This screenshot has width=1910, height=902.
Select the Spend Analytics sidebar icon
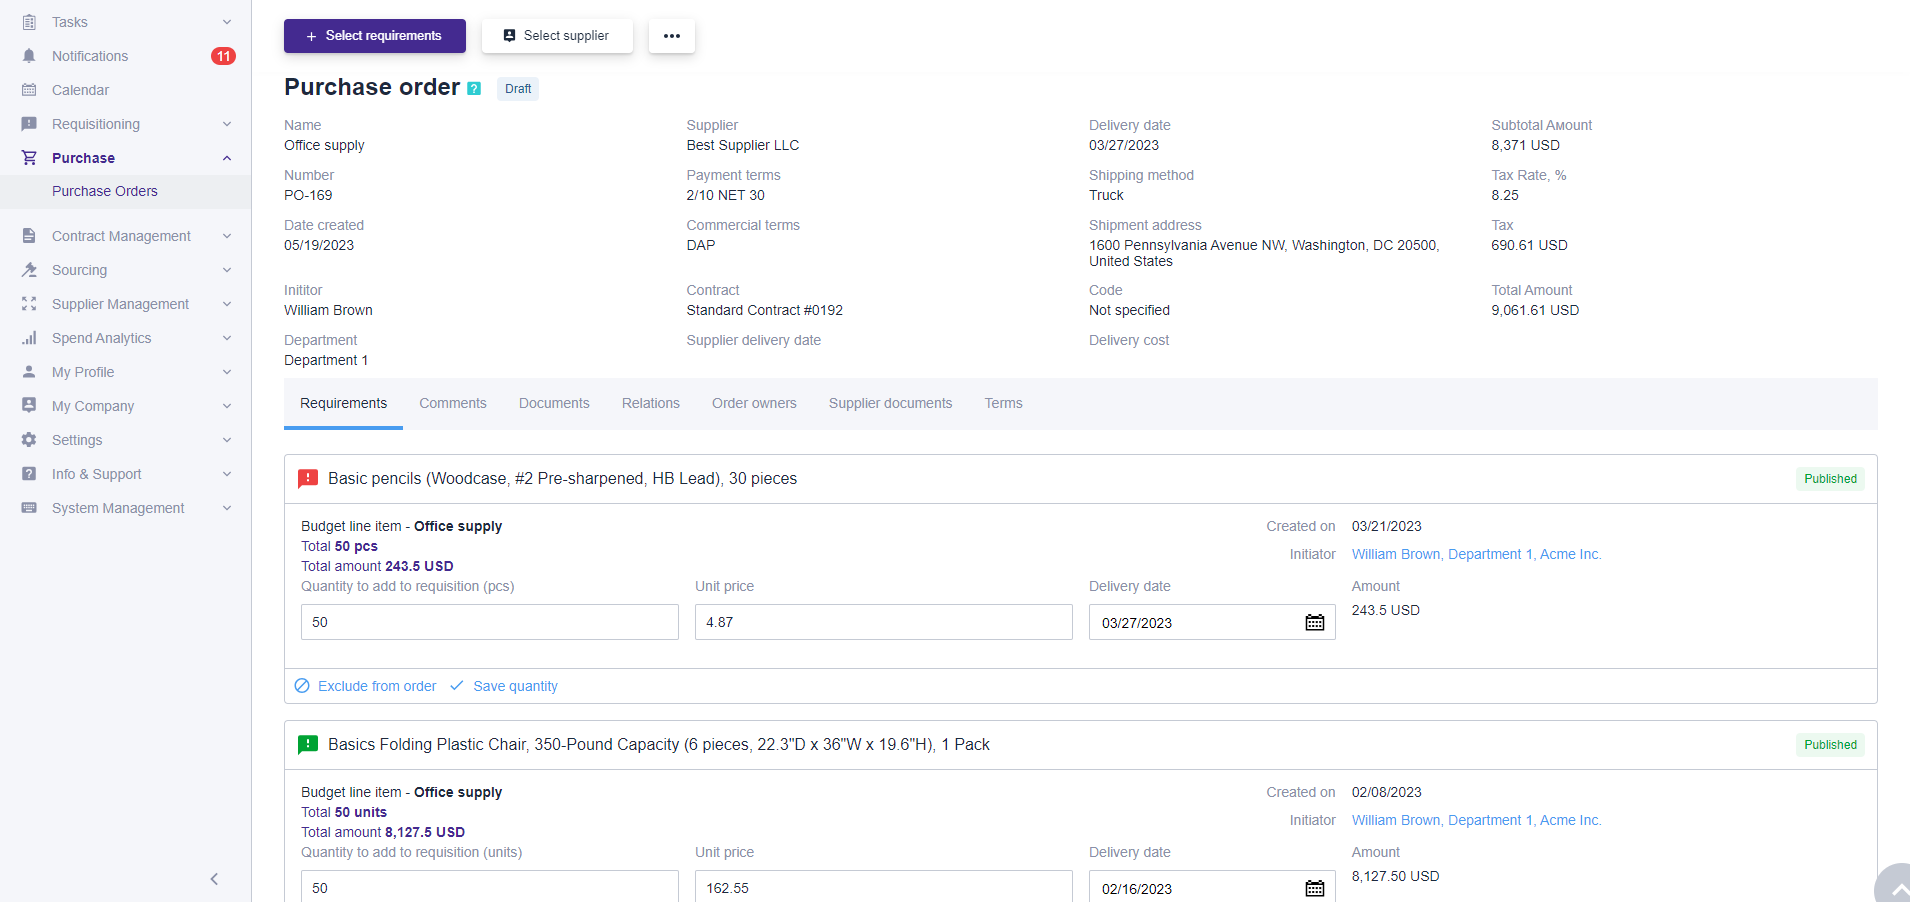tap(29, 337)
